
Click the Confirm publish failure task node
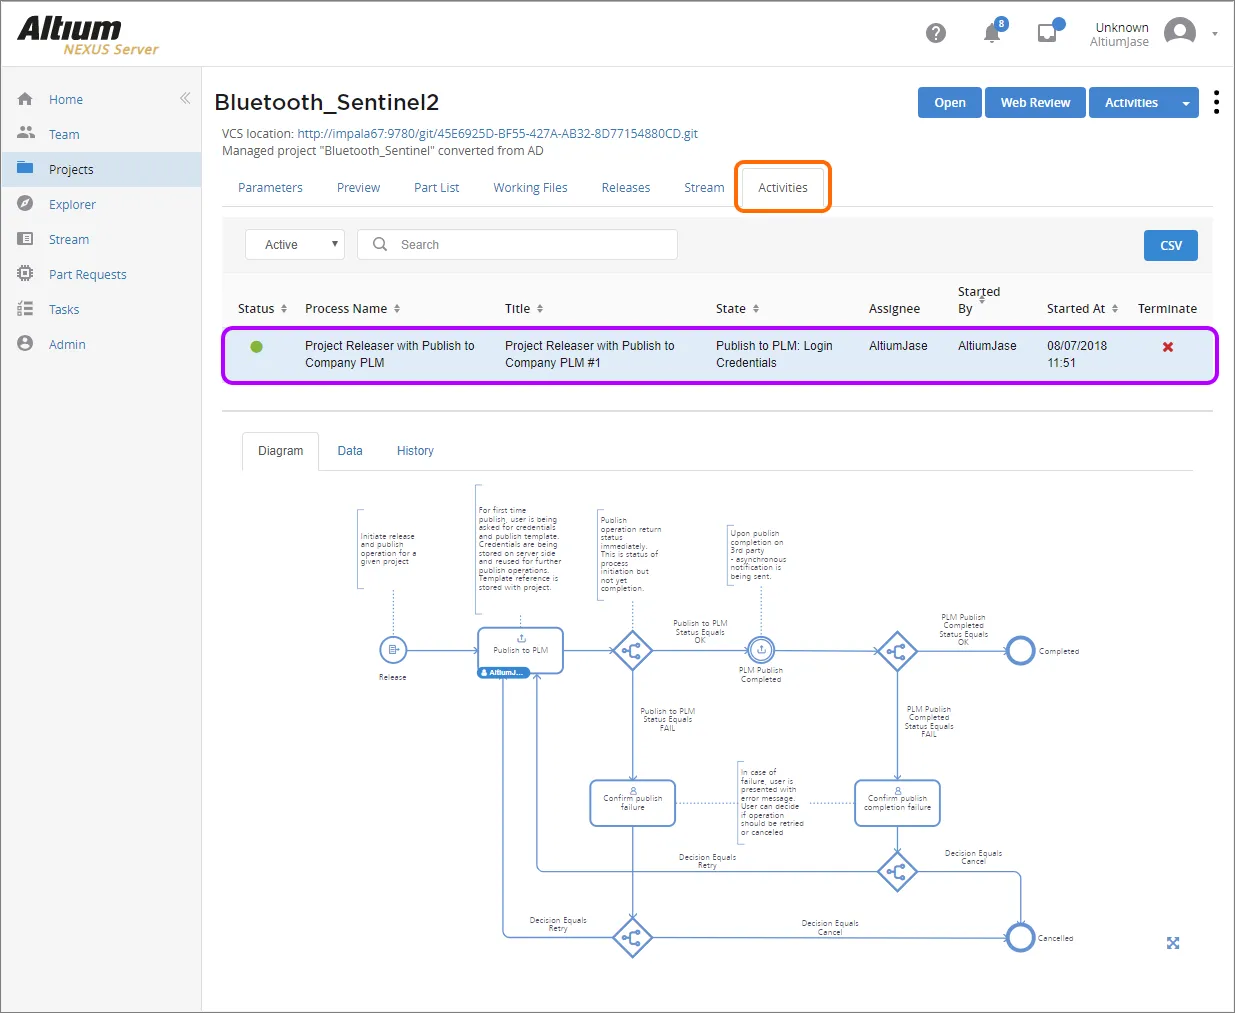pos(633,803)
